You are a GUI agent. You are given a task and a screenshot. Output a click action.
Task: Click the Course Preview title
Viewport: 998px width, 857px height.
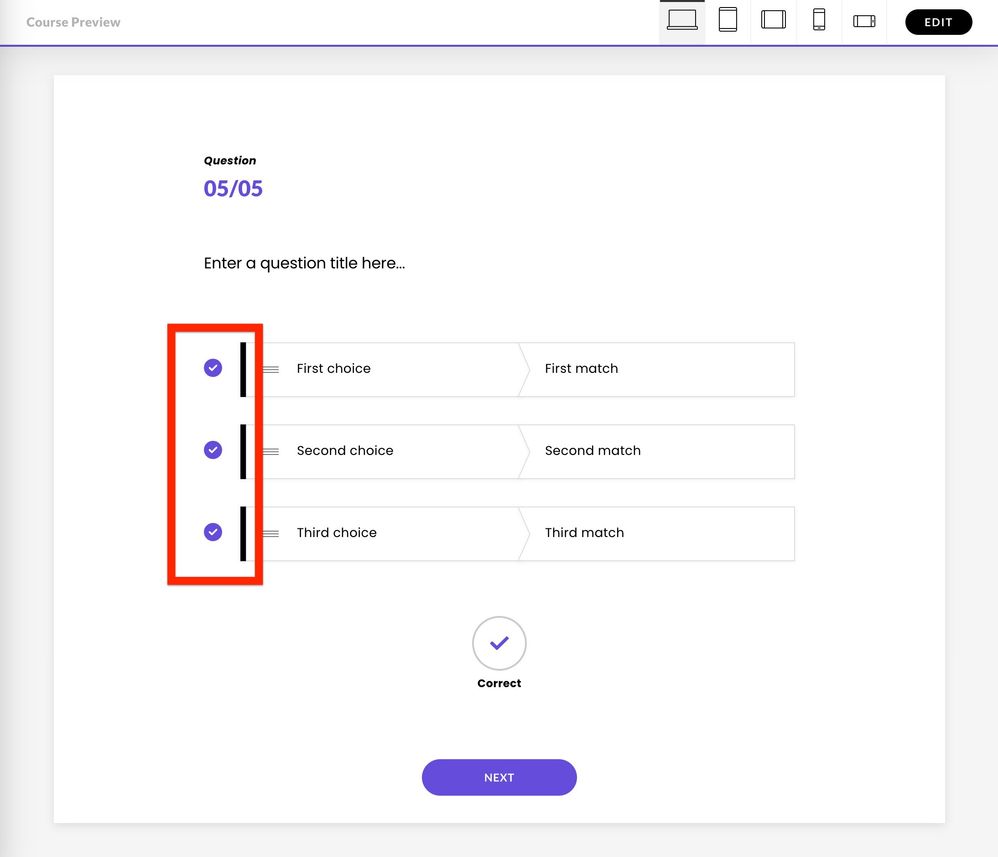[73, 22]
